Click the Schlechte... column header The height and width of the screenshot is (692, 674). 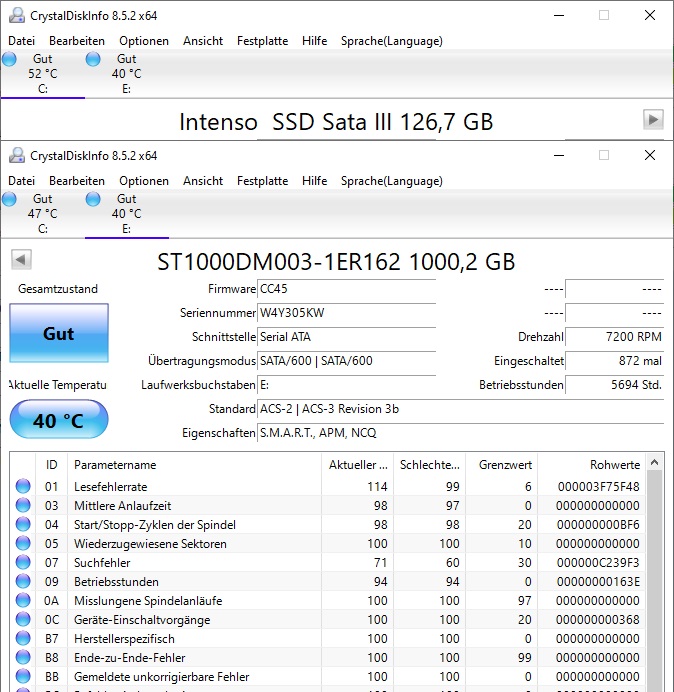point(429,465)
